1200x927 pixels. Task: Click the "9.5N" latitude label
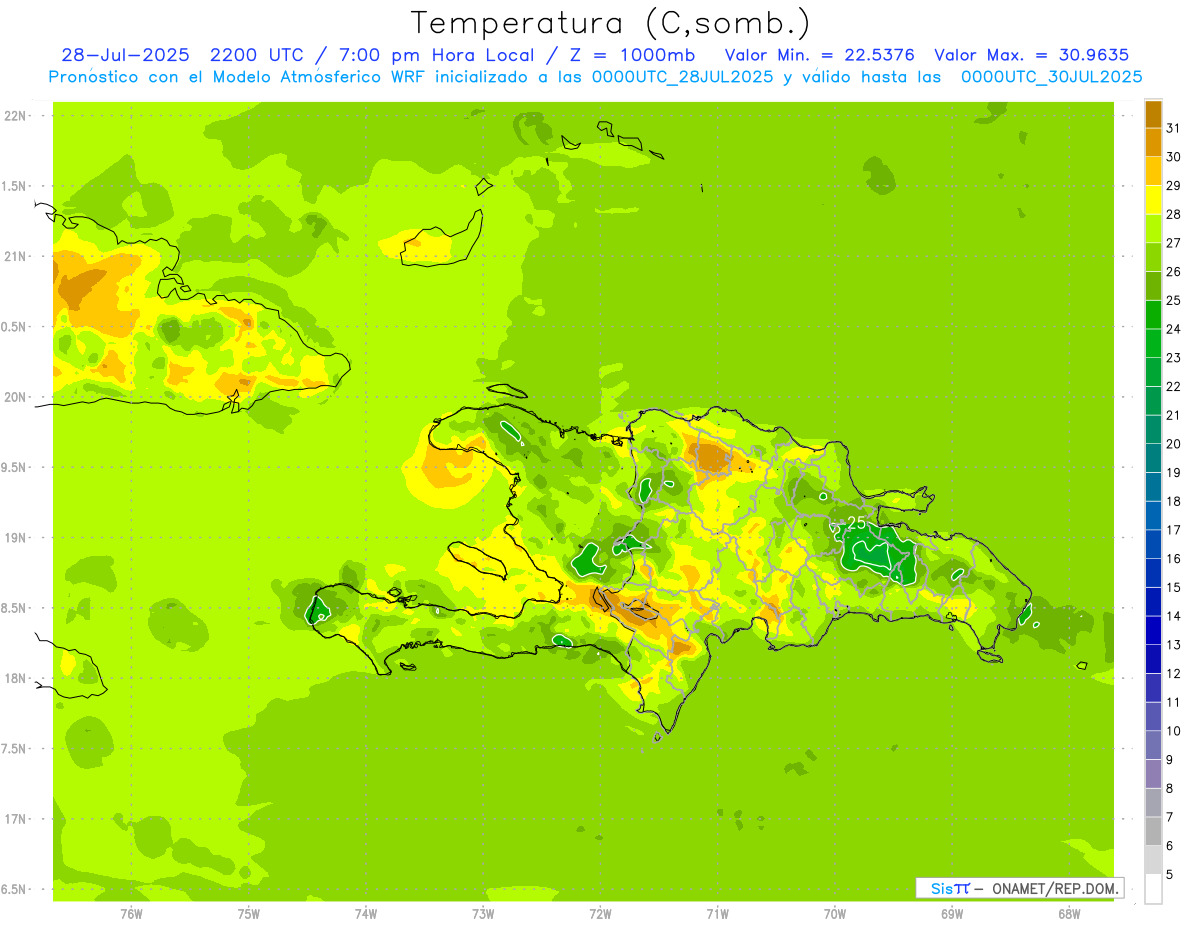click(15, 467)
